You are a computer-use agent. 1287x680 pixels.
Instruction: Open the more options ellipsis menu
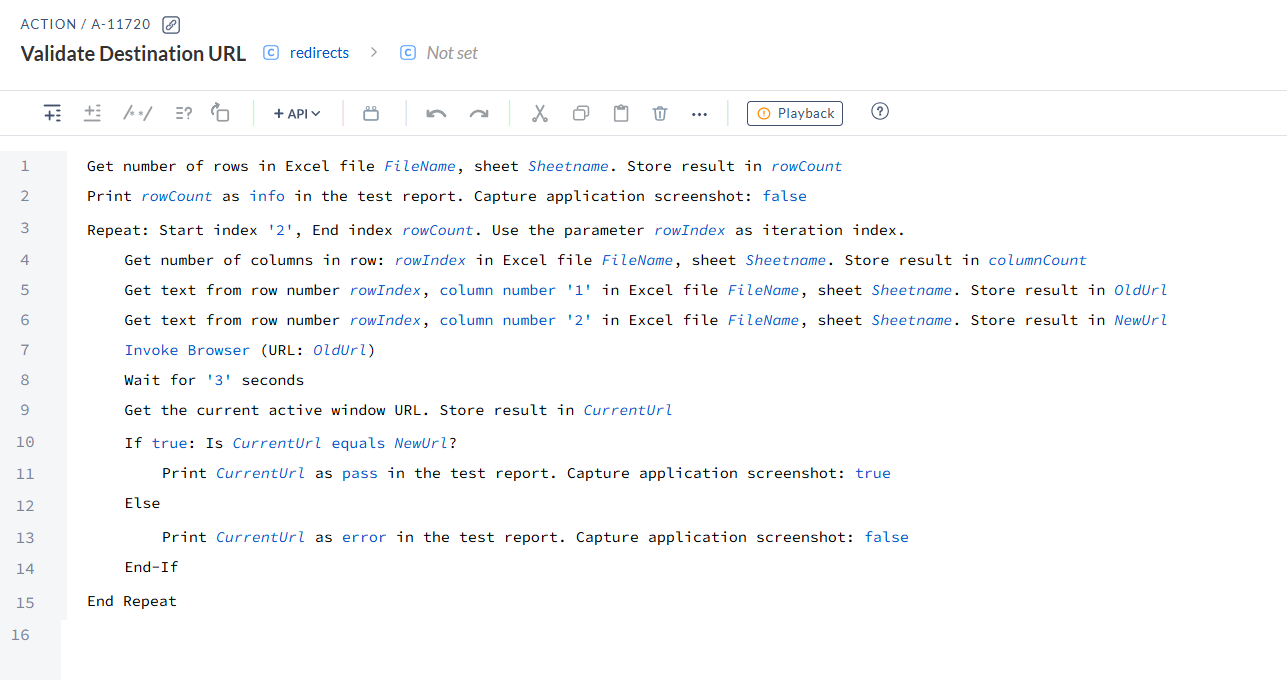pos(699,113)
